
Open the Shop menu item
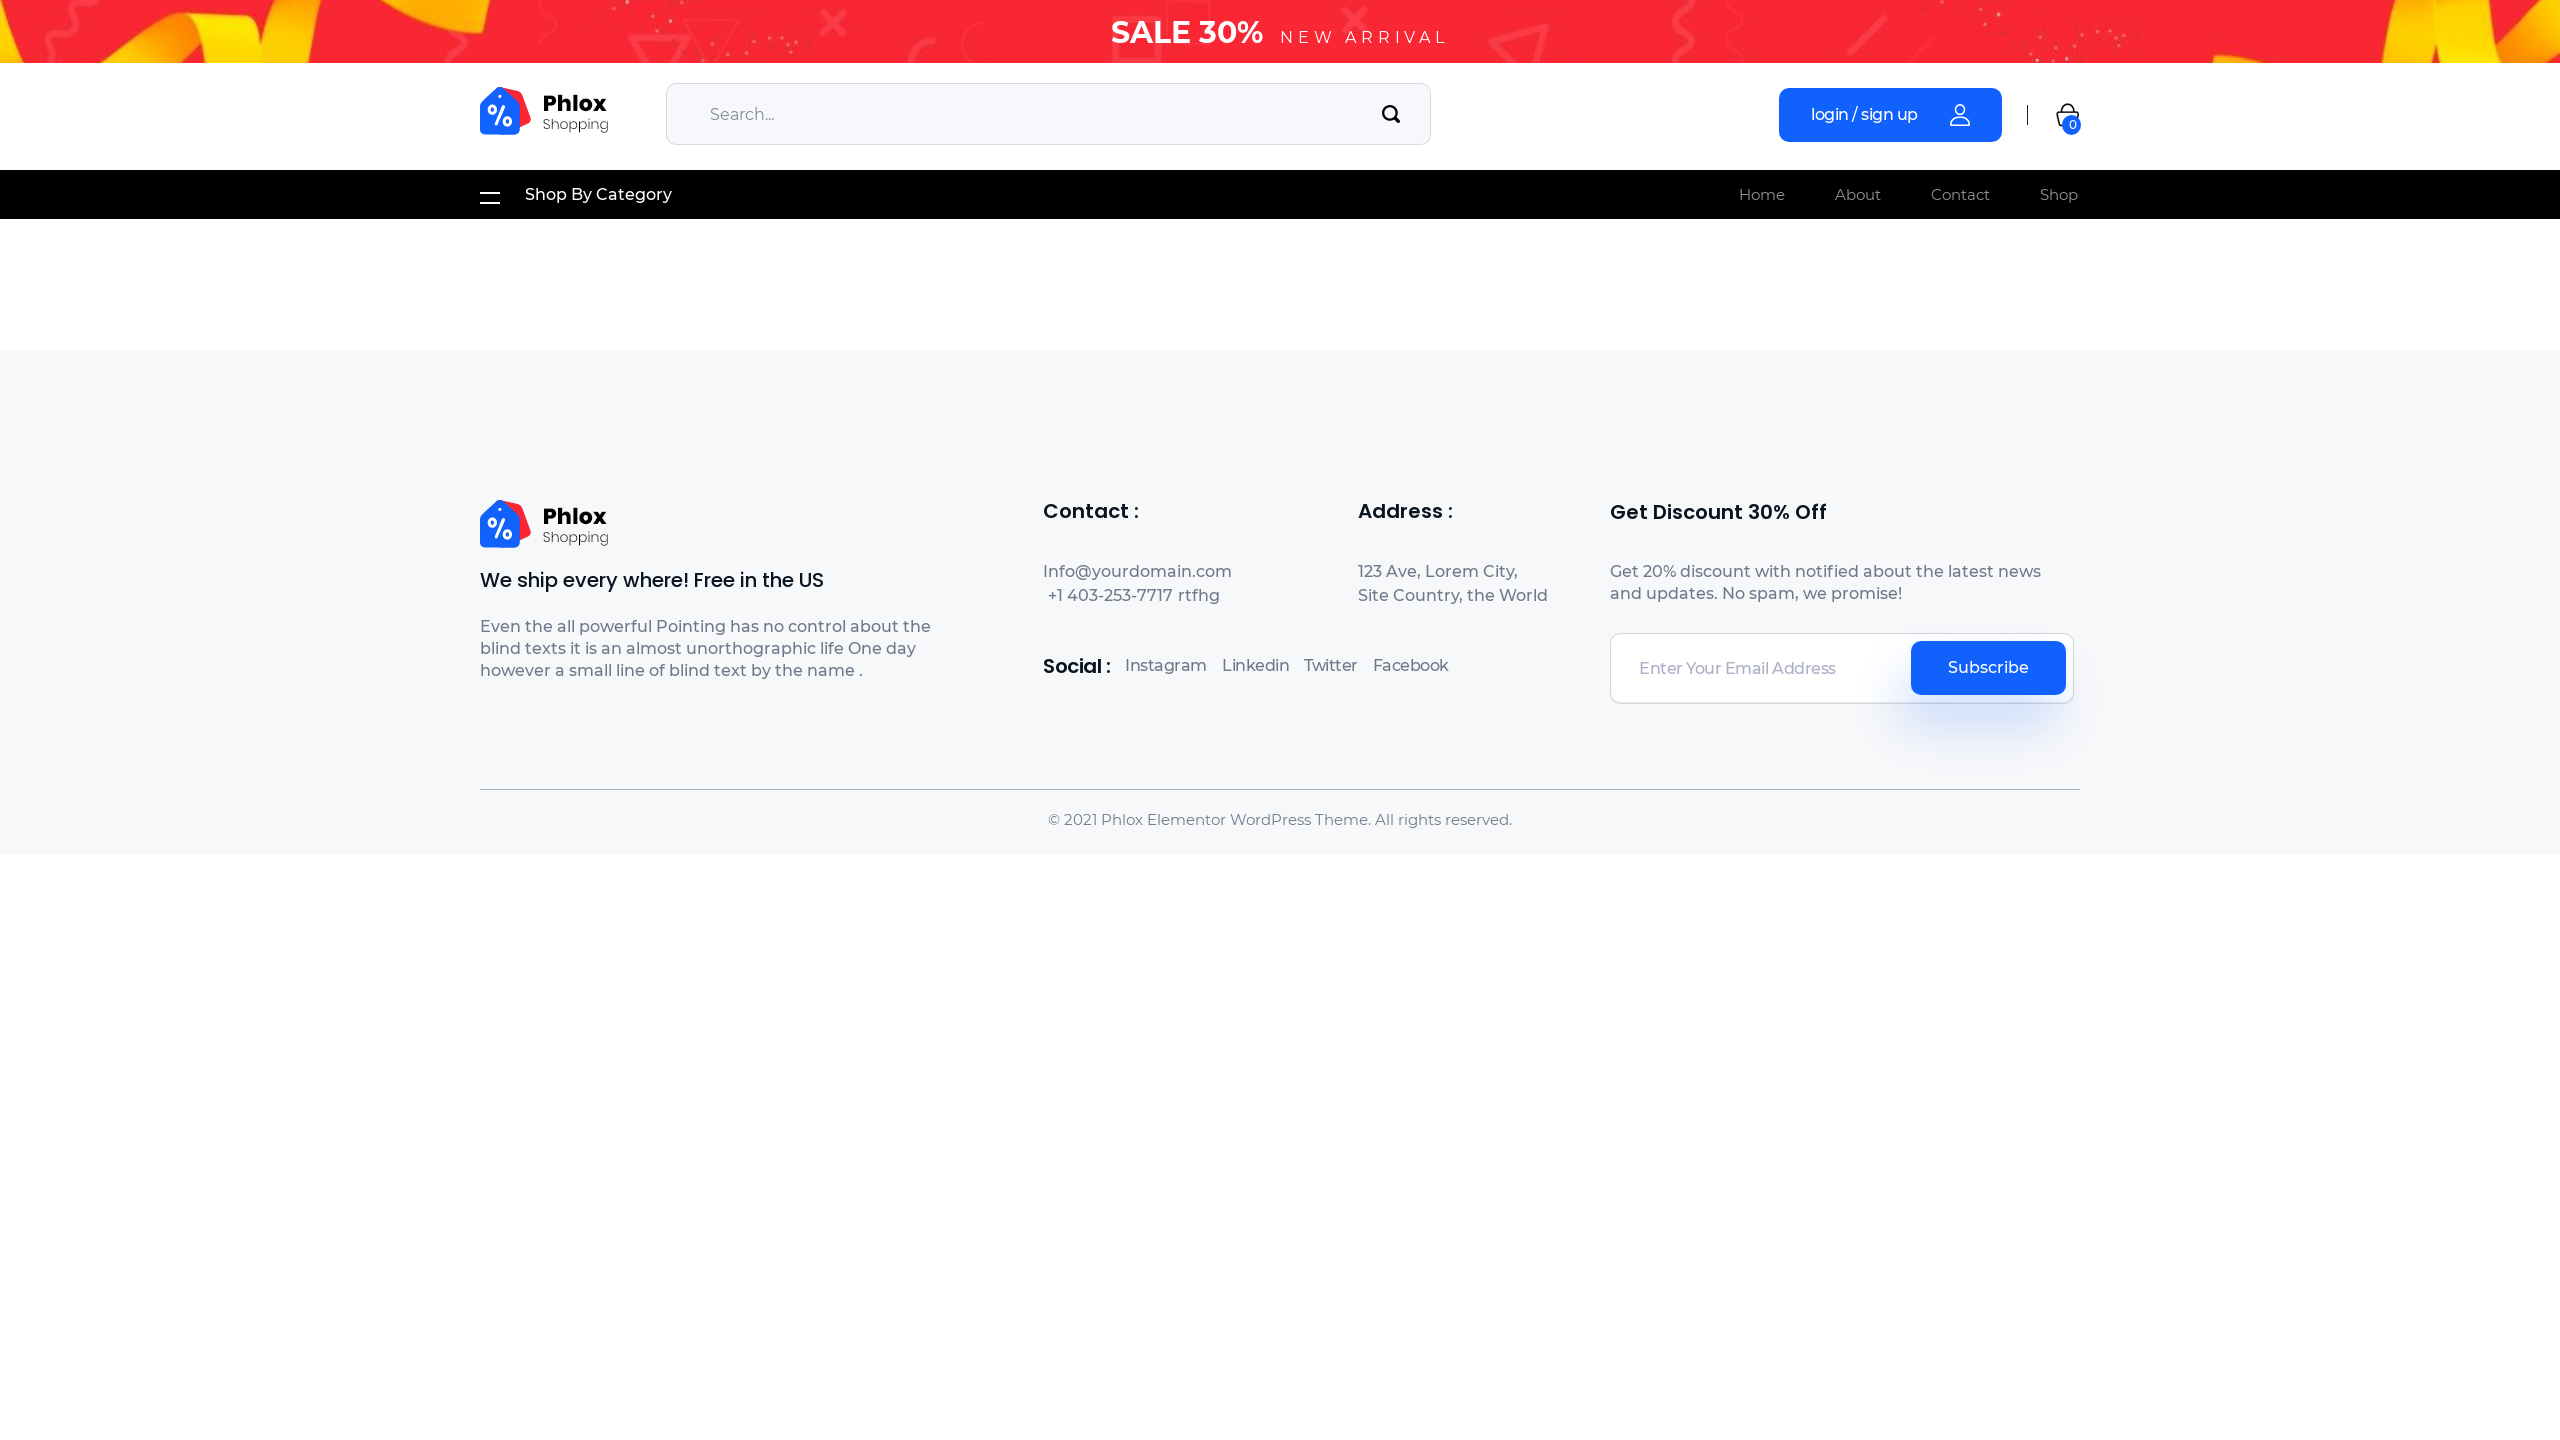[x=2058, y=195]
